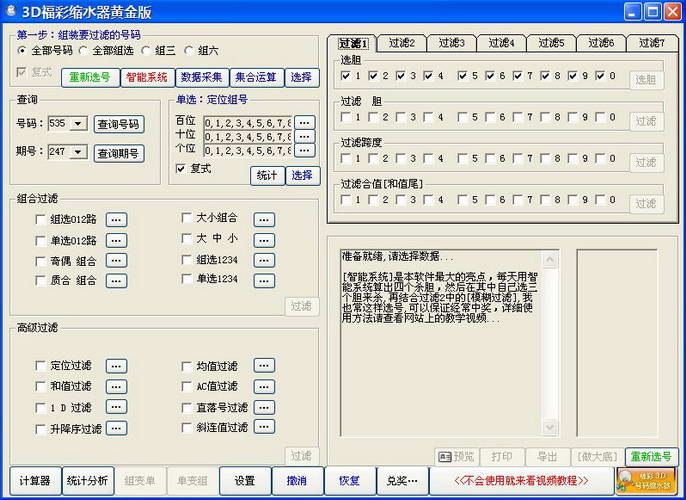Check digit 5 in the 过滤跨度 row

tap(462, 158)
